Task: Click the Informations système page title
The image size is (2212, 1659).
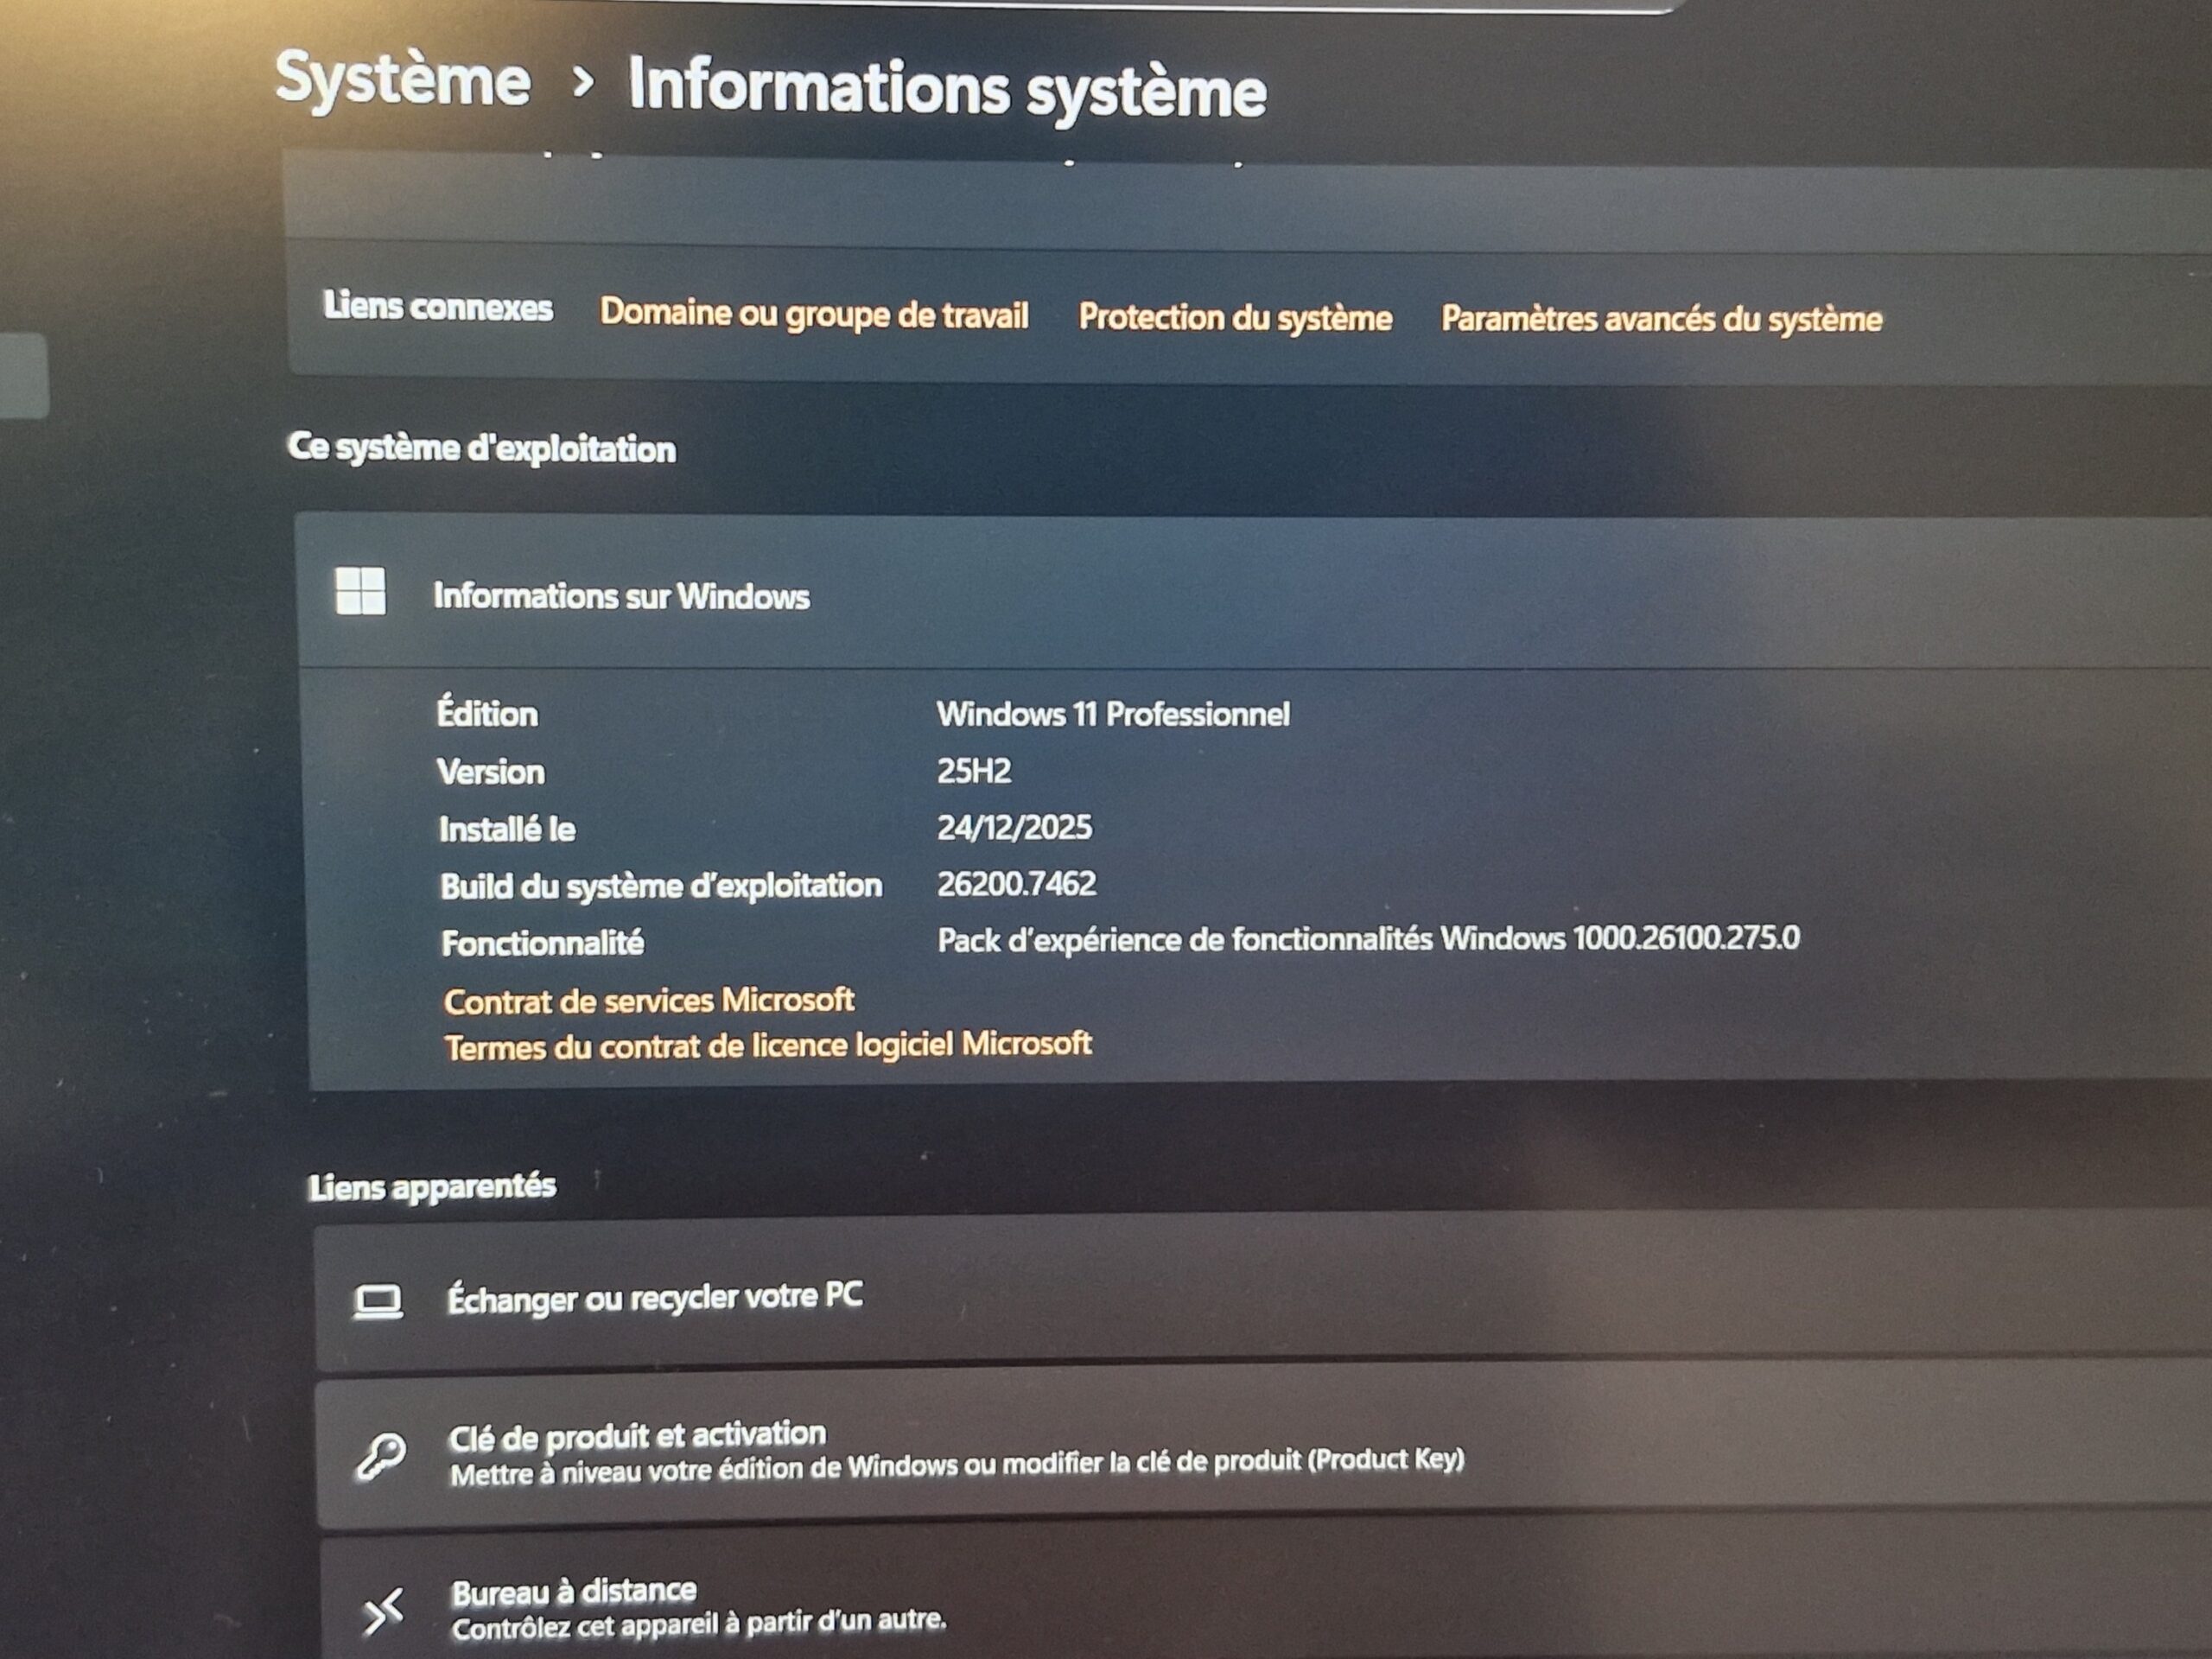Action: coord(946,90)
